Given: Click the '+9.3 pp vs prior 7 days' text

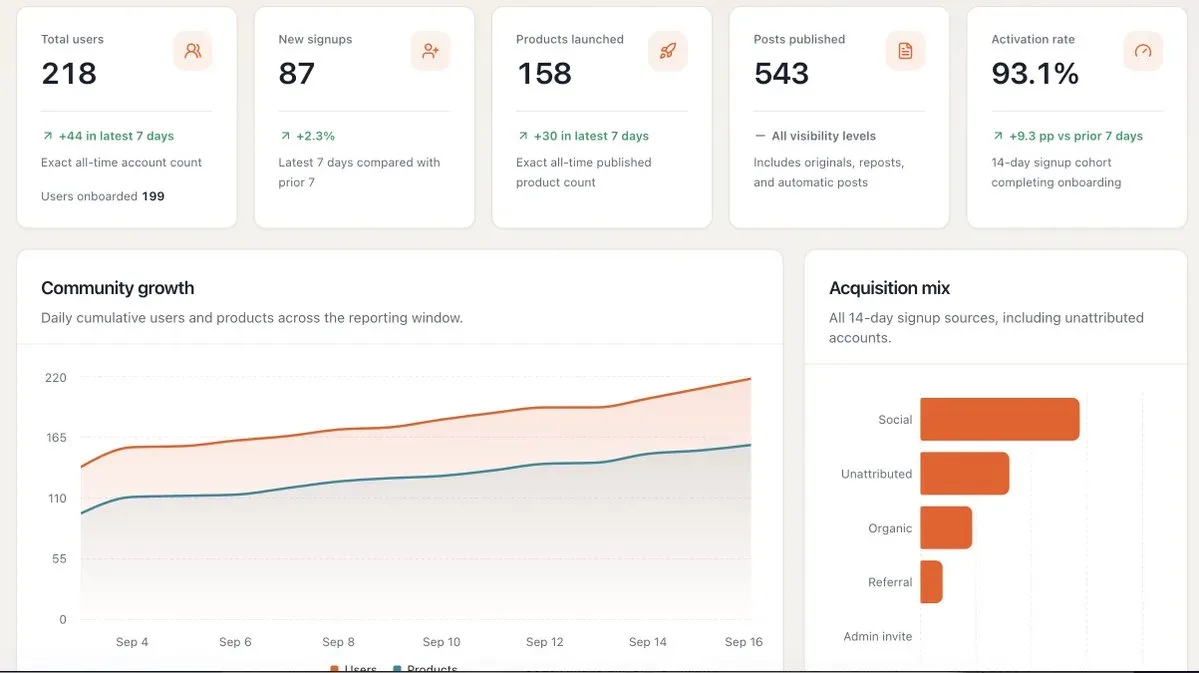Looking at the screenshot, I should (x=1076, y=135).
